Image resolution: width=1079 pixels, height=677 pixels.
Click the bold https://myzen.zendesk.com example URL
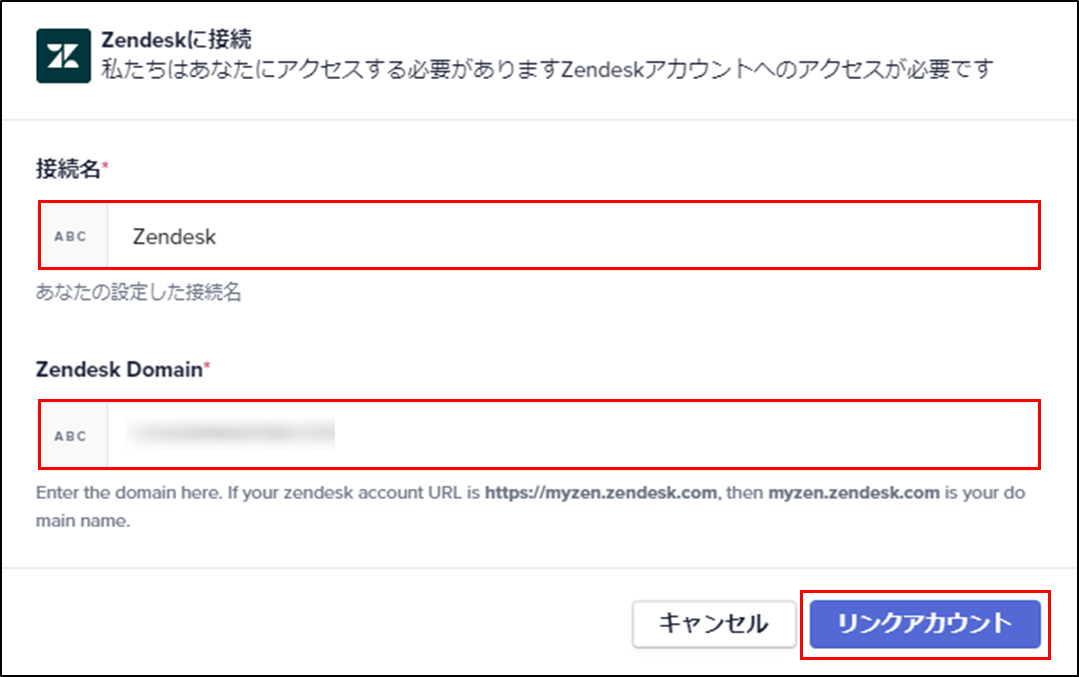click(601, 493)
